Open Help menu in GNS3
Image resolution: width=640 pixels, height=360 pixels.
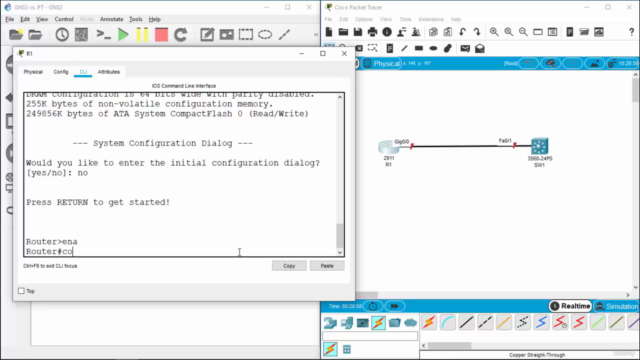154,19
